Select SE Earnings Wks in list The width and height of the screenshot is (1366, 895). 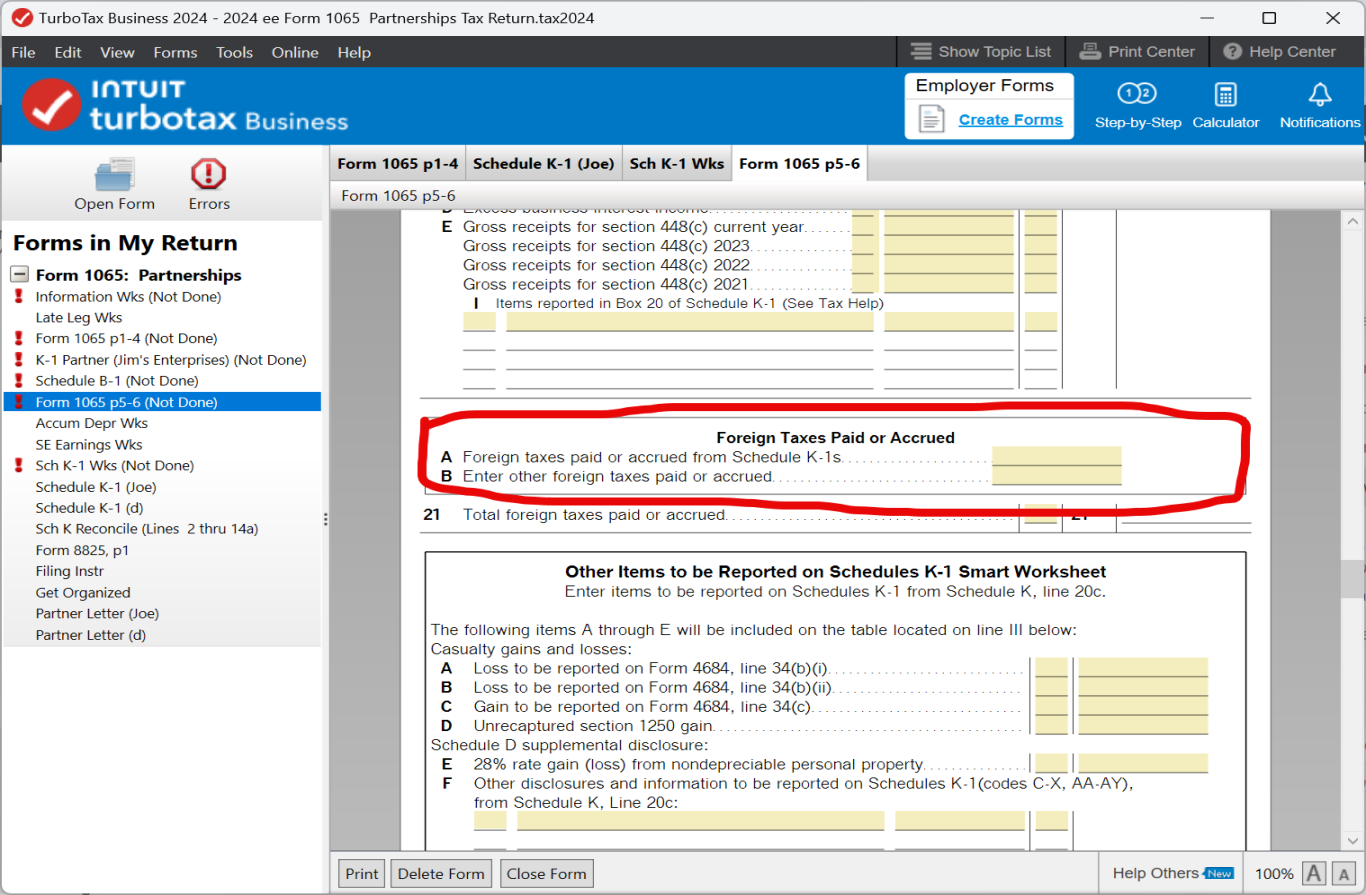click(x=89, y=444)
